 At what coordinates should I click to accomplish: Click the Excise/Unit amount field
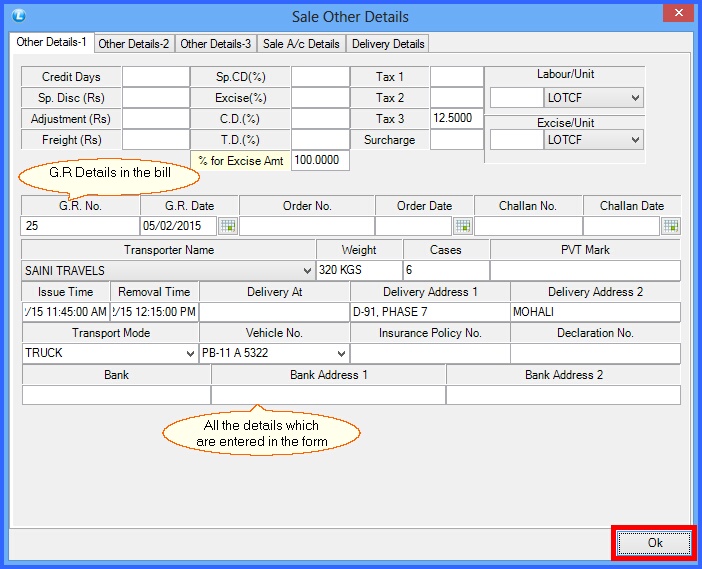coord(517,140)
